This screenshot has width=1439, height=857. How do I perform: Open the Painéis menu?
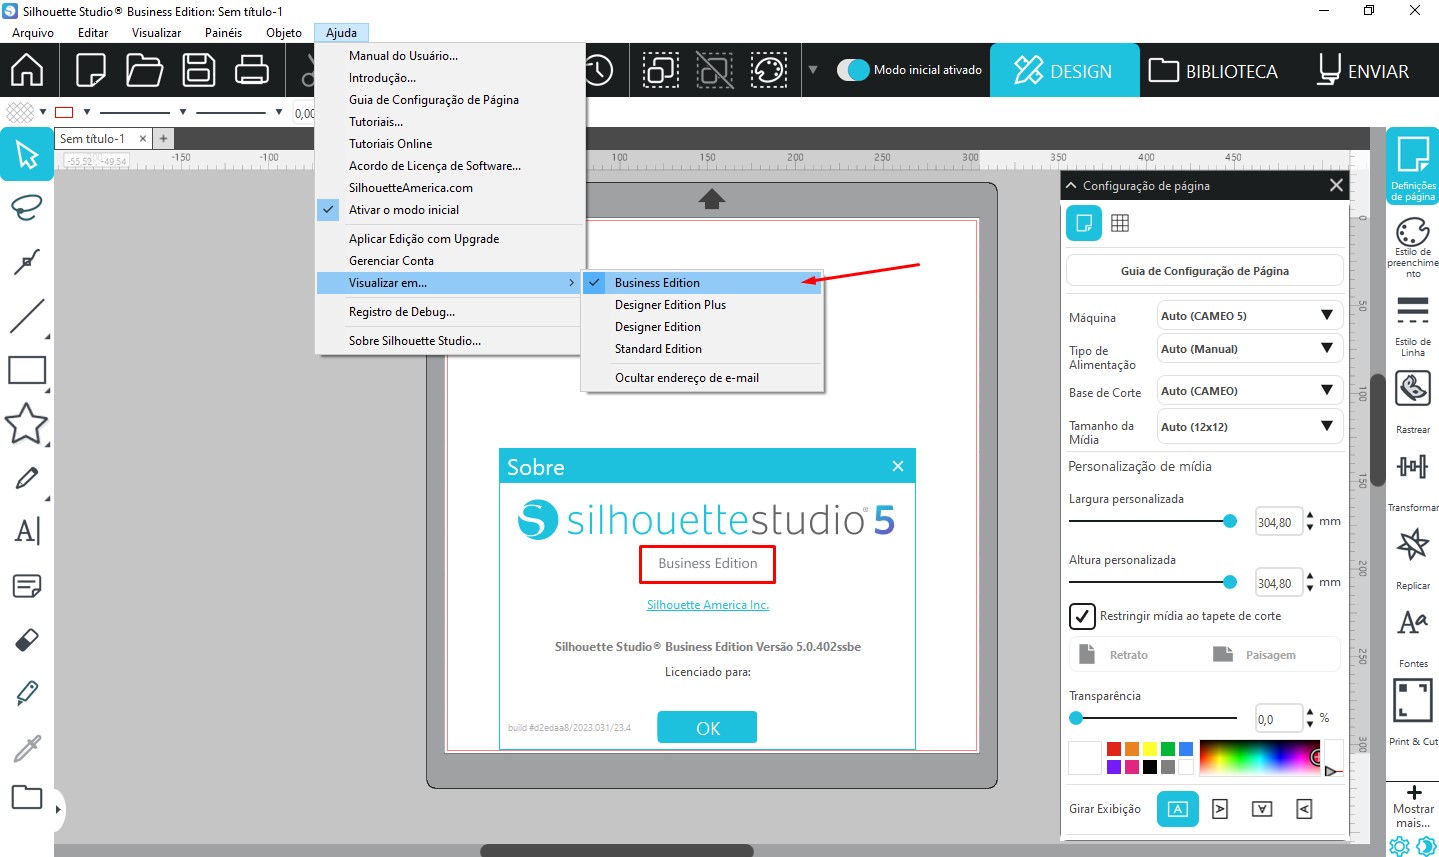click(223, 33)
